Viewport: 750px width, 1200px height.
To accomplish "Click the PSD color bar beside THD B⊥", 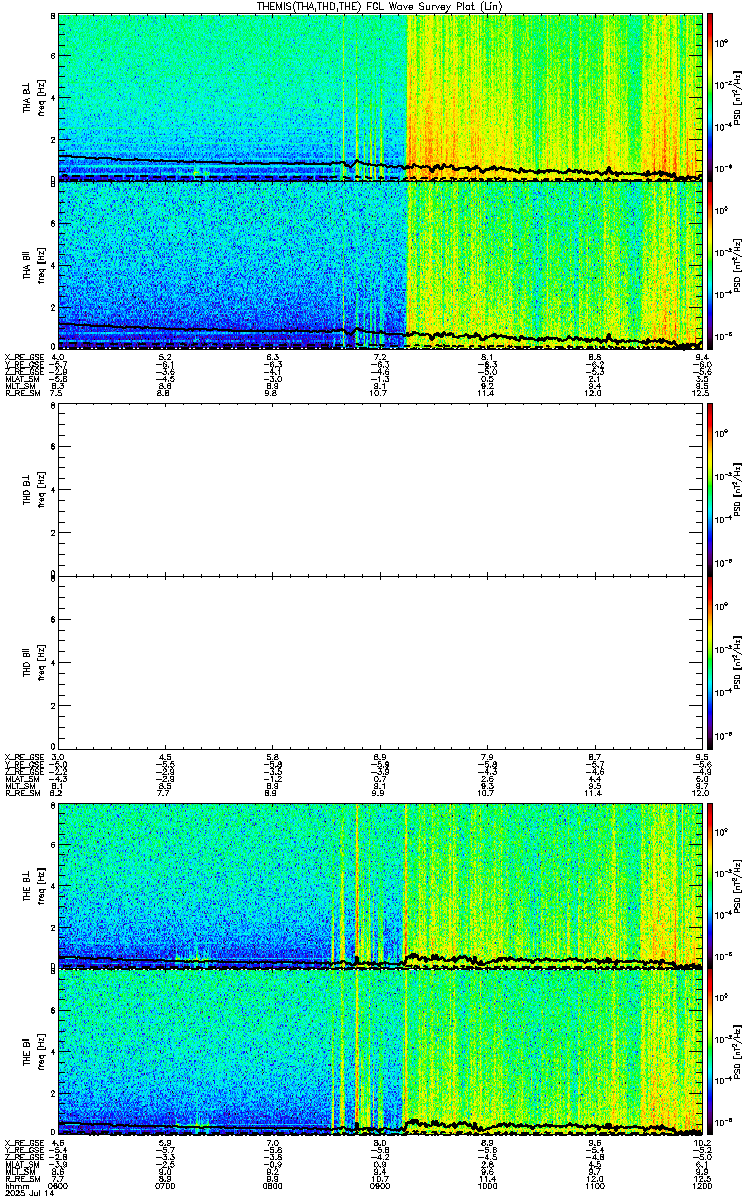I will [x=710, y=490].
